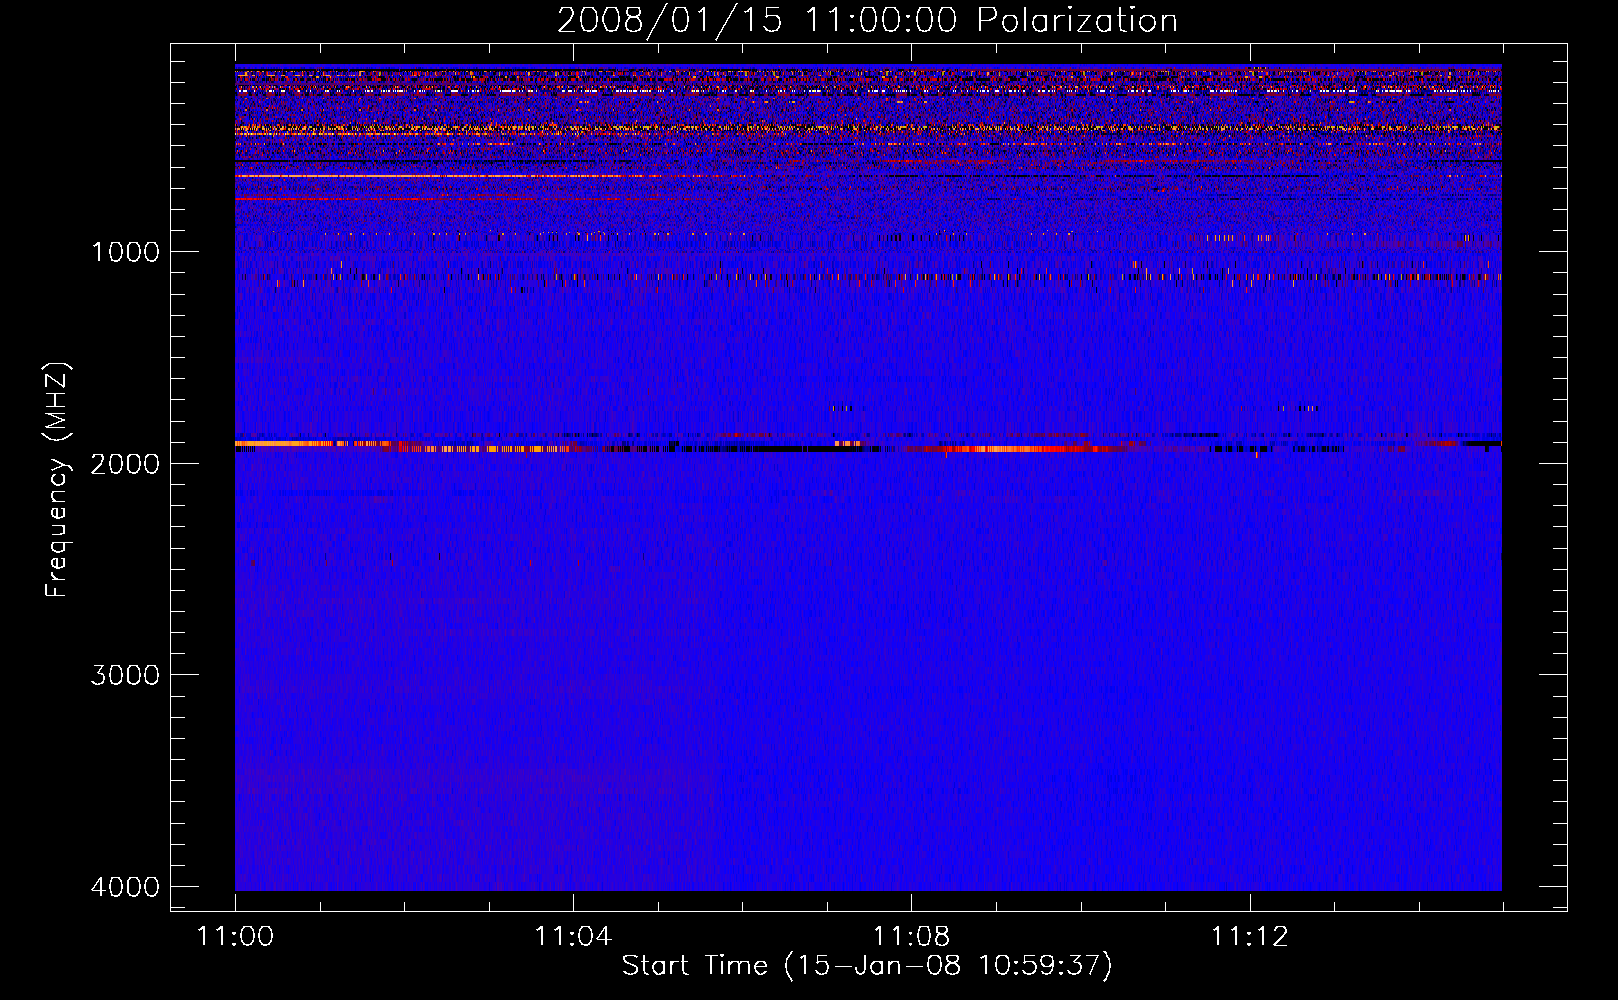Screen dimensions: 1618x1000
Task: Click the "2000" frequency tick label
Action: [x=125, y=463]
